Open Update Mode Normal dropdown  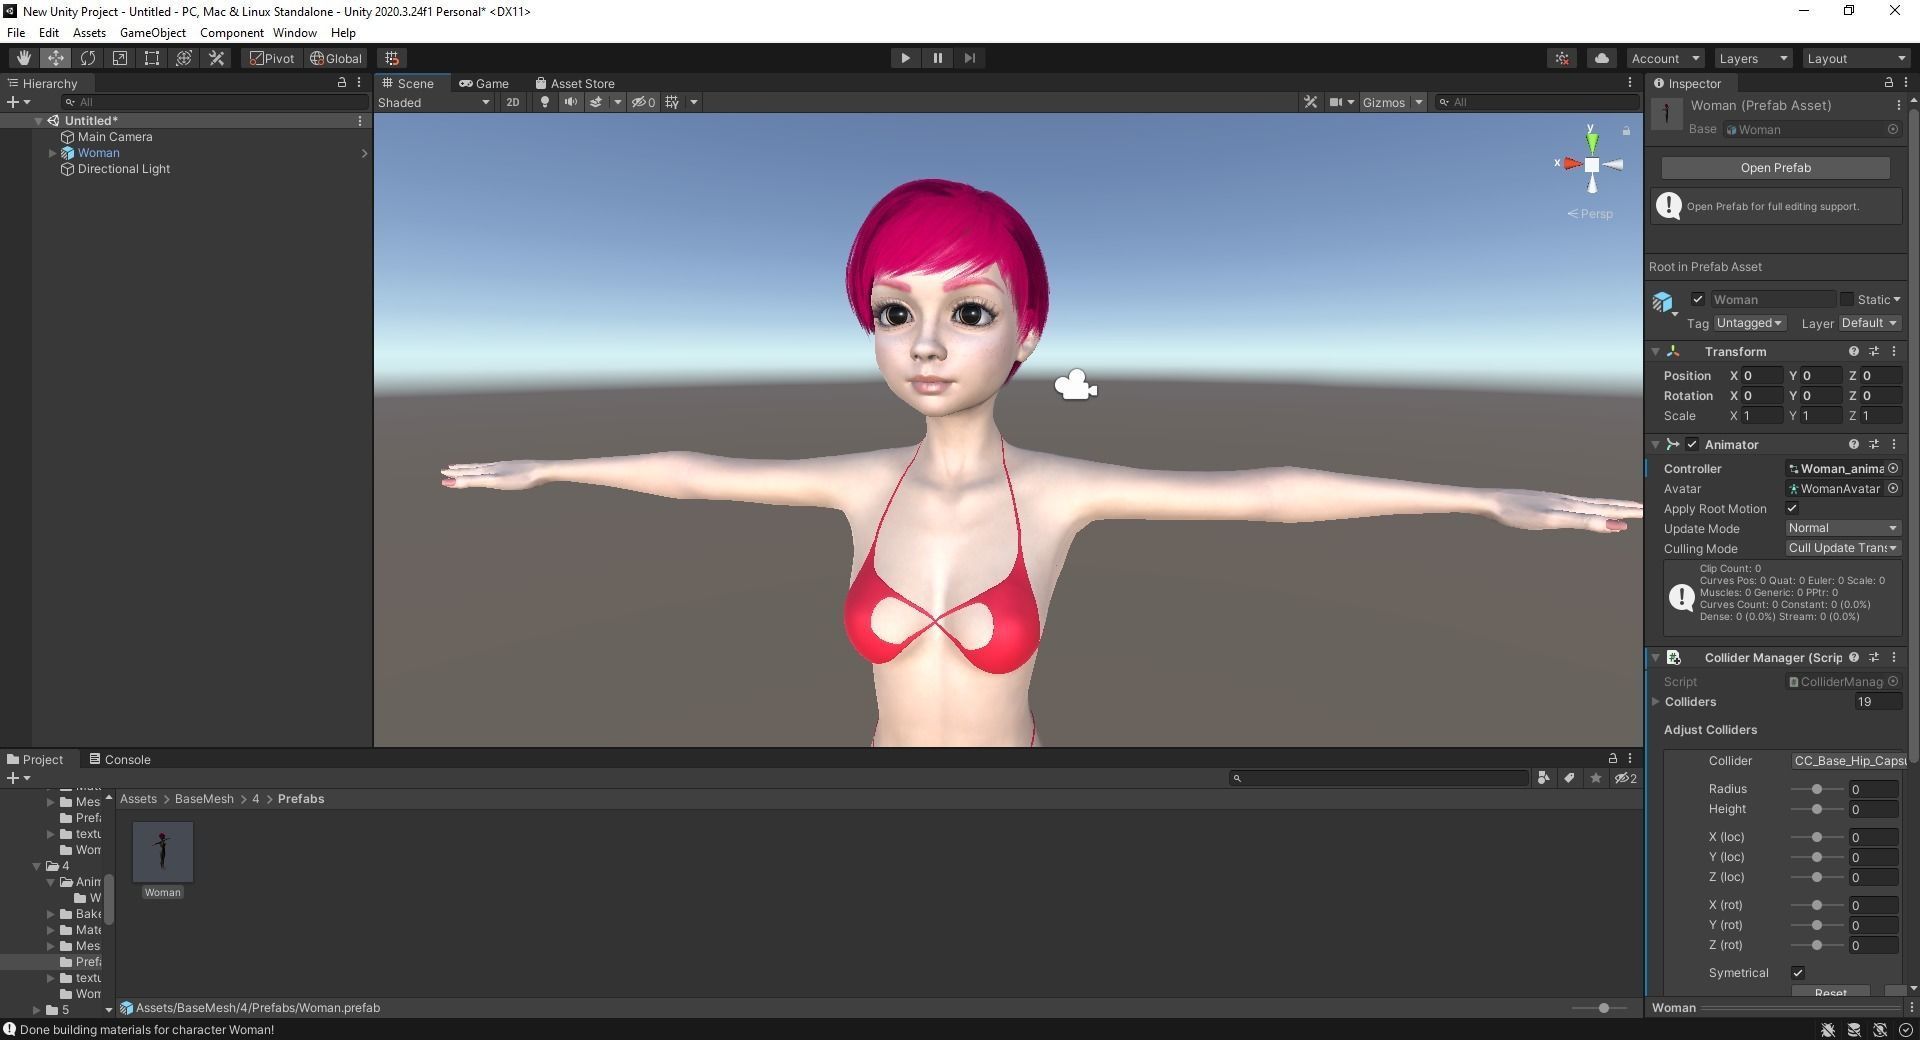[1843, 529]
